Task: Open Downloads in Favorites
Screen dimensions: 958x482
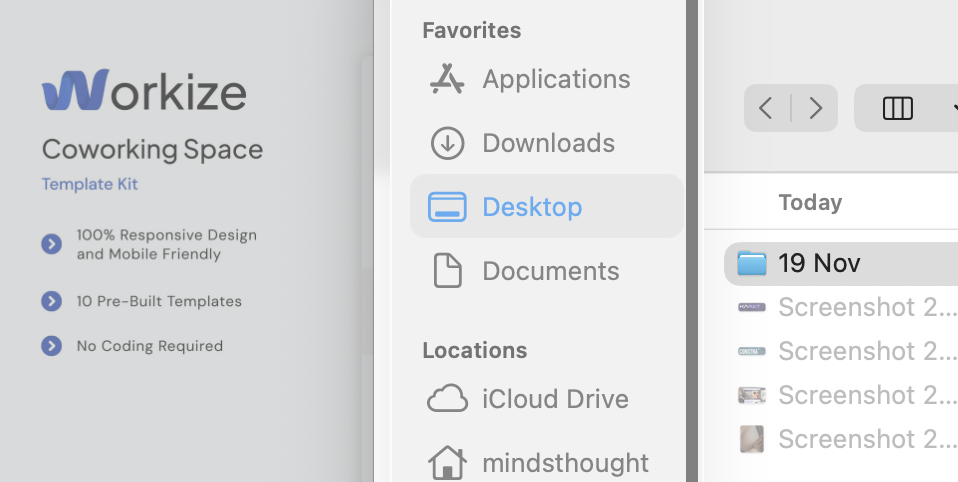Action: coord(546,143)
